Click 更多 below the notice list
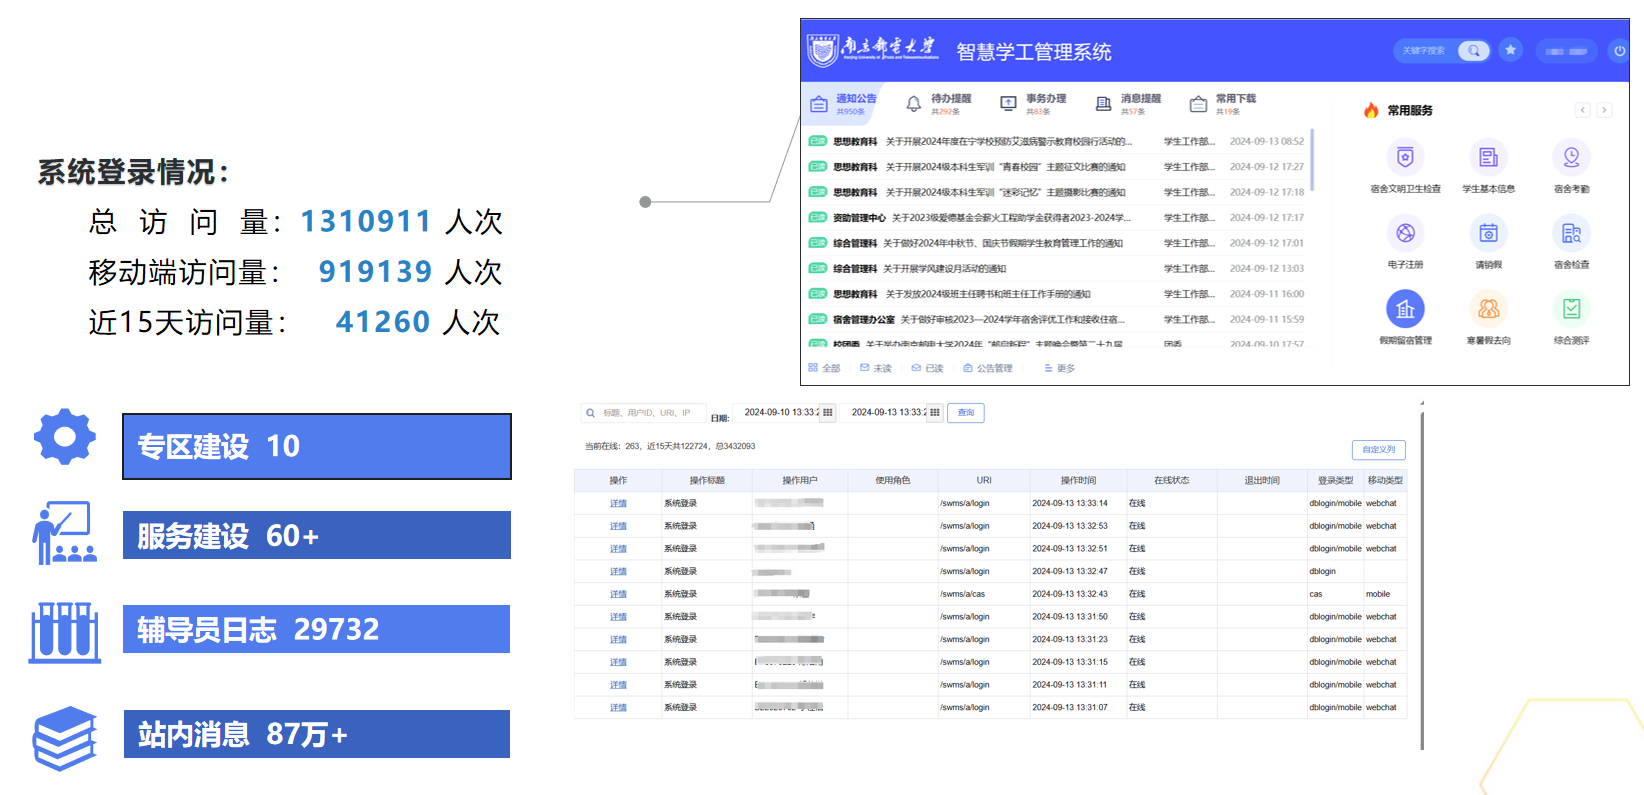This screenshot has width=1644, height=795. (1060, 368)
